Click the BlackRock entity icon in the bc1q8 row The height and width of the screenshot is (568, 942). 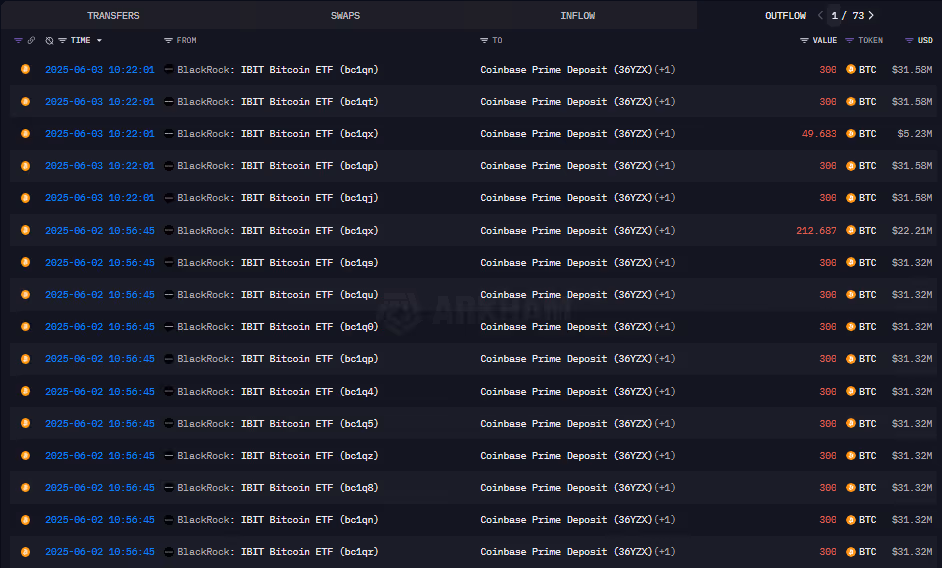(169, 487)
